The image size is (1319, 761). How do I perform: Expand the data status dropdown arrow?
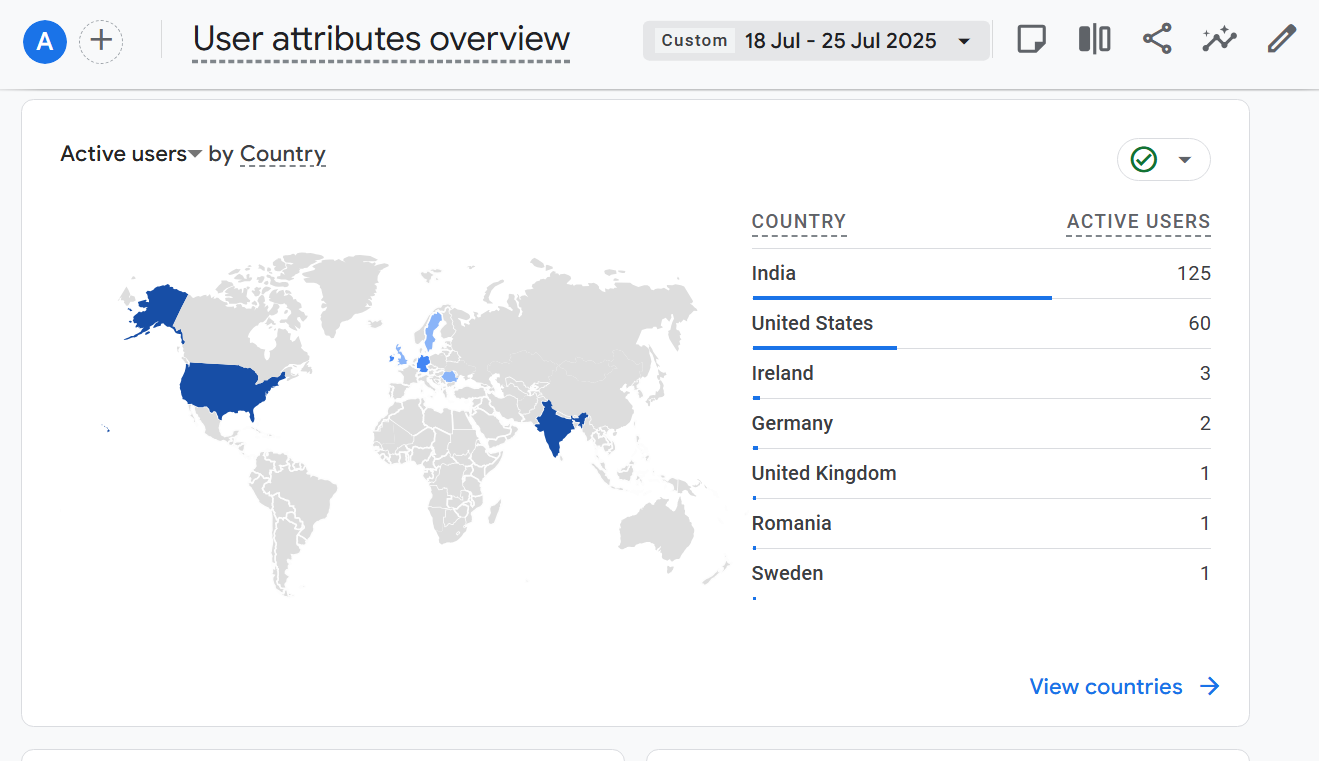[1186, 160]
